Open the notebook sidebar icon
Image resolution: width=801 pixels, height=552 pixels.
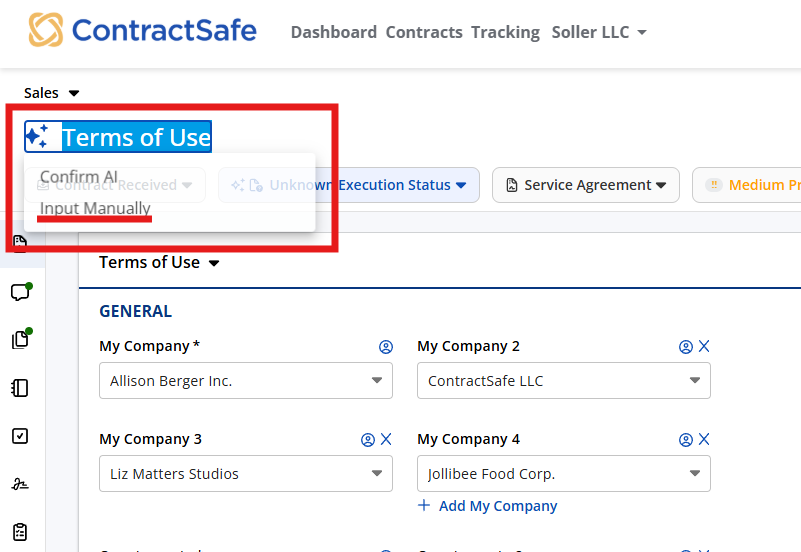tap(20, 388)
